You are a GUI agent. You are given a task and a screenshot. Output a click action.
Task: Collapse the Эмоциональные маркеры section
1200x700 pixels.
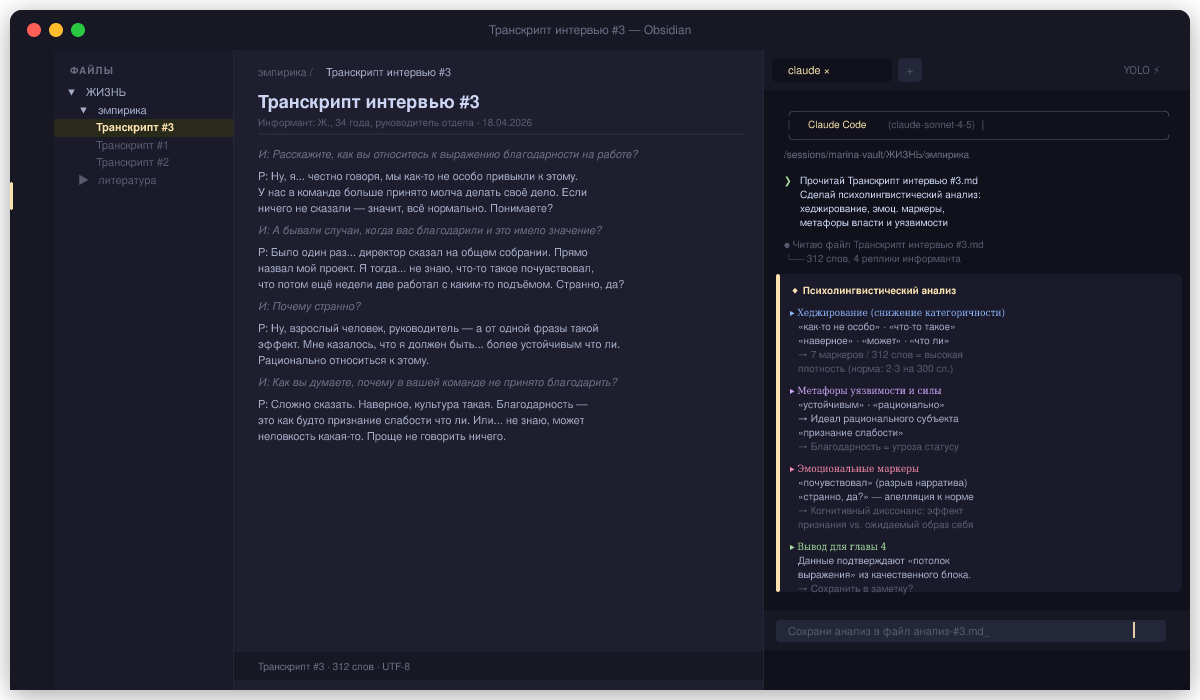tap(792, 468)
